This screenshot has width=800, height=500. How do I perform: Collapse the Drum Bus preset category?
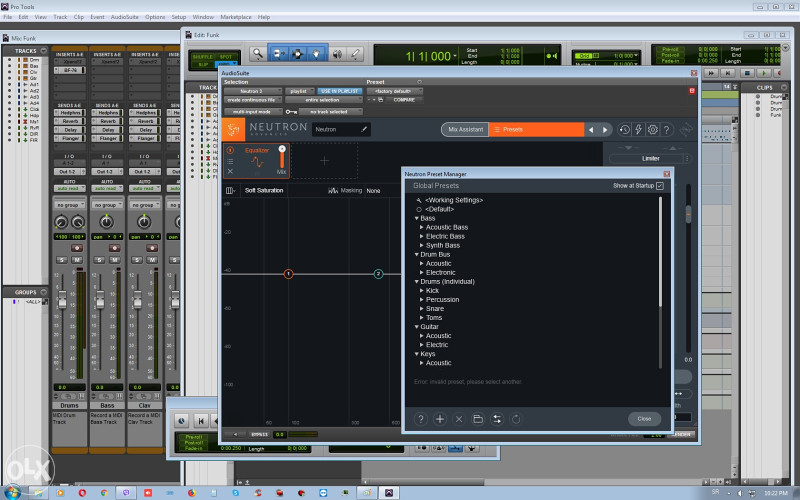click(x=417, y=255)
